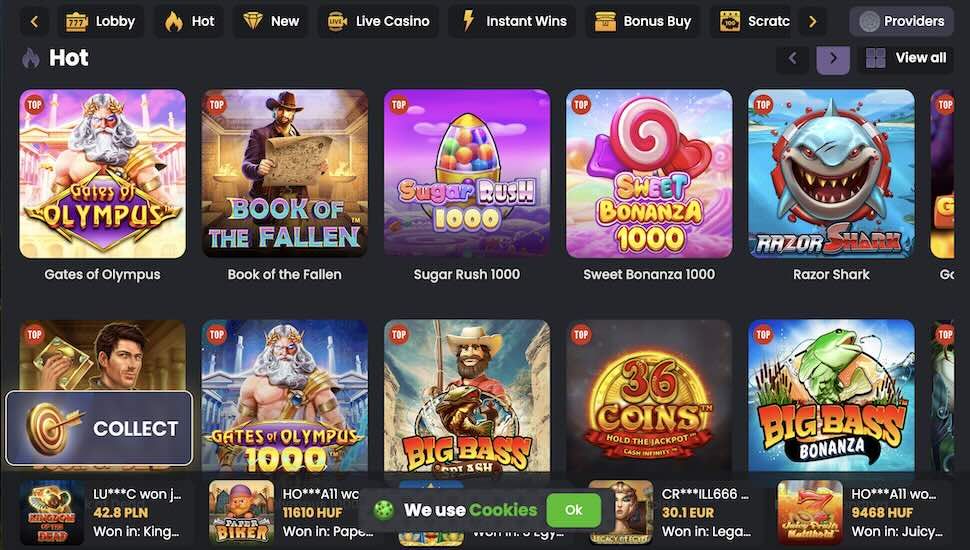This screenshot has width=970, height=550.
Task: Open Sweet Bonanza 1000 game
Action: [x=649, y=174]
